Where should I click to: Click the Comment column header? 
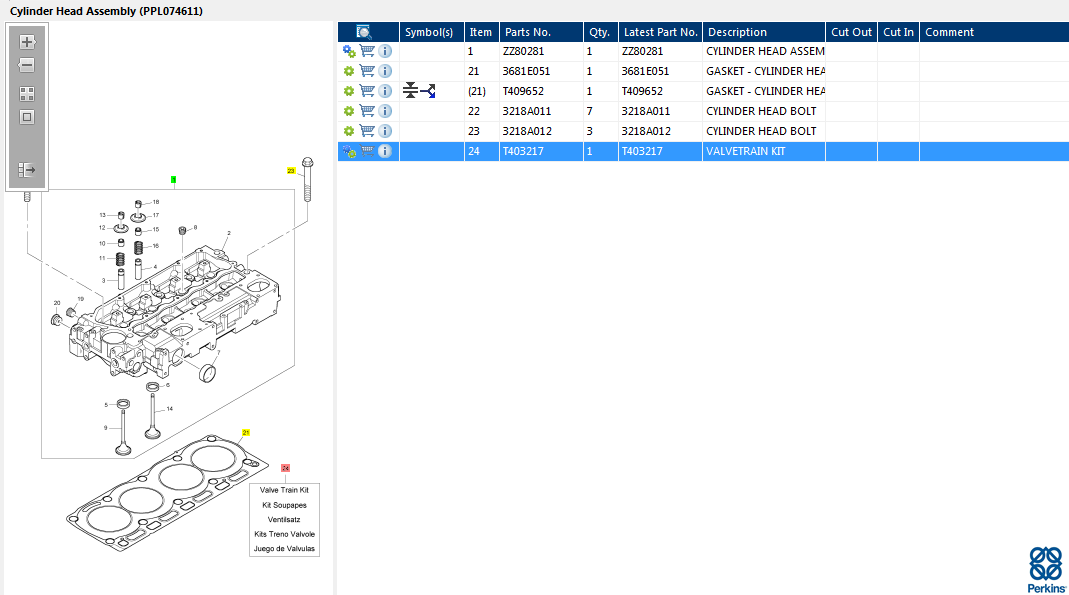click(995, 32)
